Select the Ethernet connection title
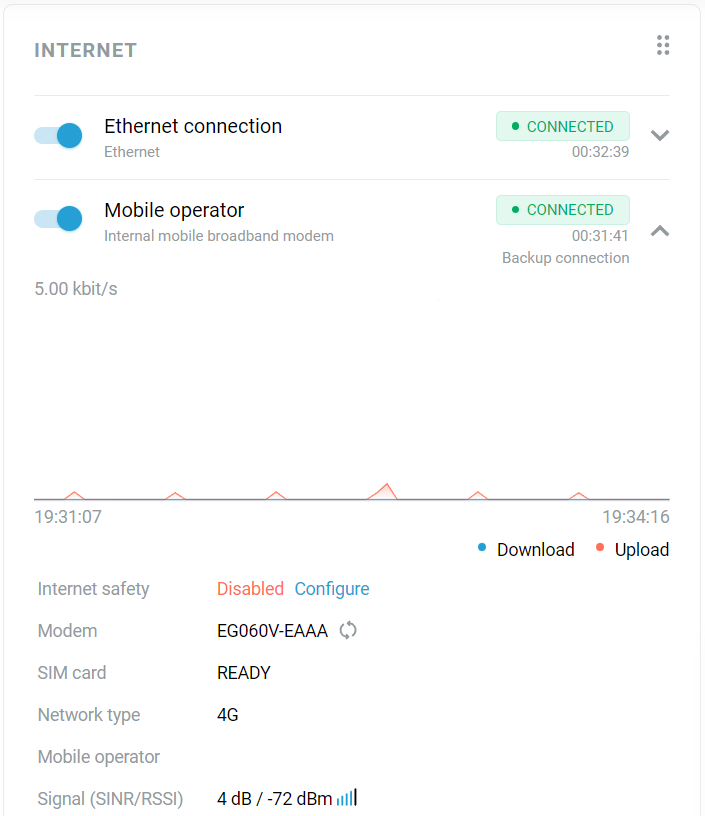705x816 pixels. (x=193, y=126)
